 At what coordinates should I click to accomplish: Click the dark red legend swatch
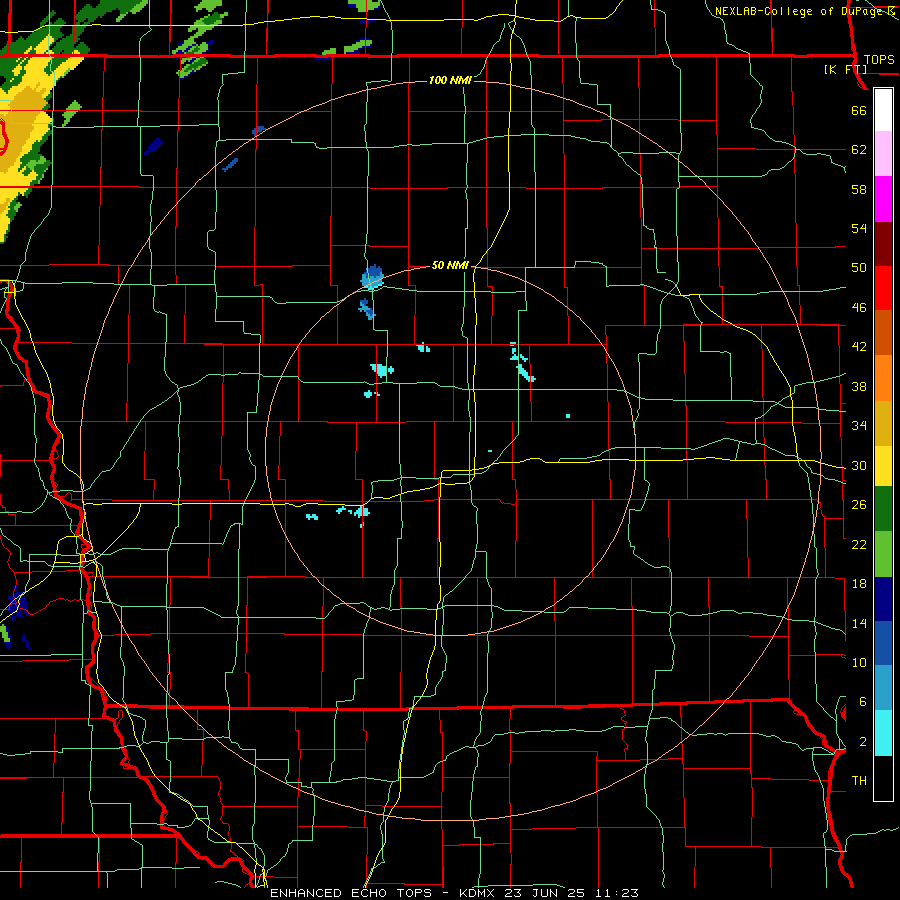coord(883,244)
